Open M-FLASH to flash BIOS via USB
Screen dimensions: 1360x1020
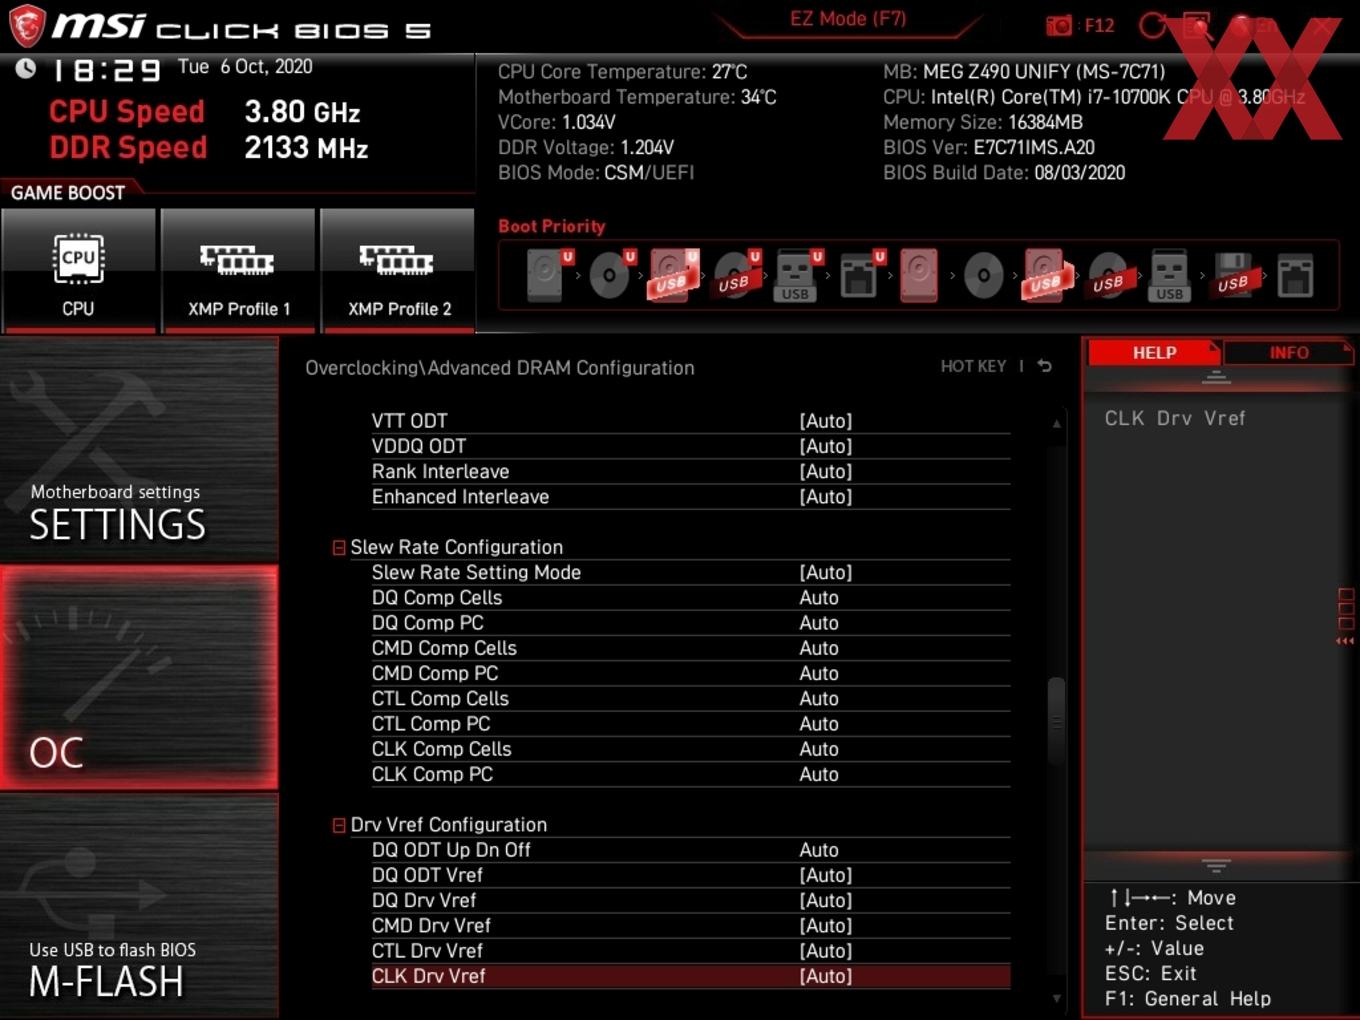click(139, 905)
